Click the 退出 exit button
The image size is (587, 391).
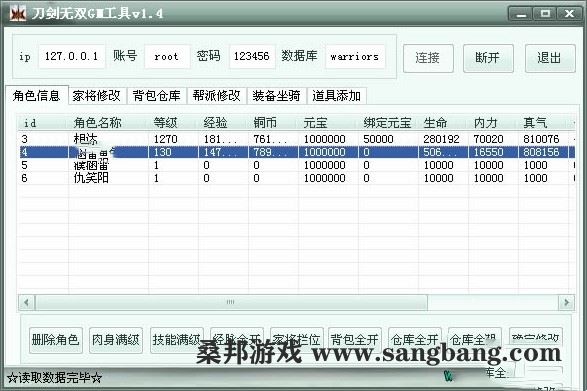coord(550,58)
